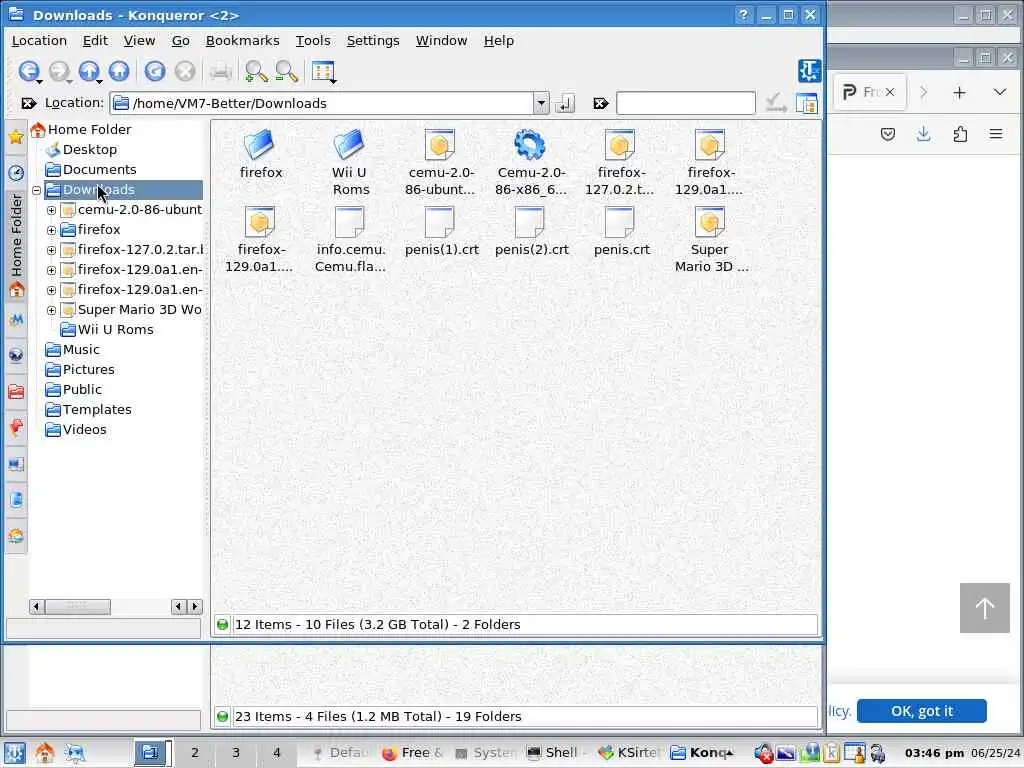Screen dimensions: 1024x768
Task: Expand the firefox folder tree node
Action: [x=52, y=230]
